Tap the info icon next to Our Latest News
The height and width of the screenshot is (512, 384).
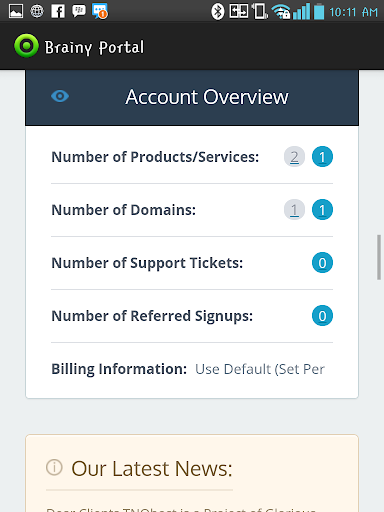point(54,467)
